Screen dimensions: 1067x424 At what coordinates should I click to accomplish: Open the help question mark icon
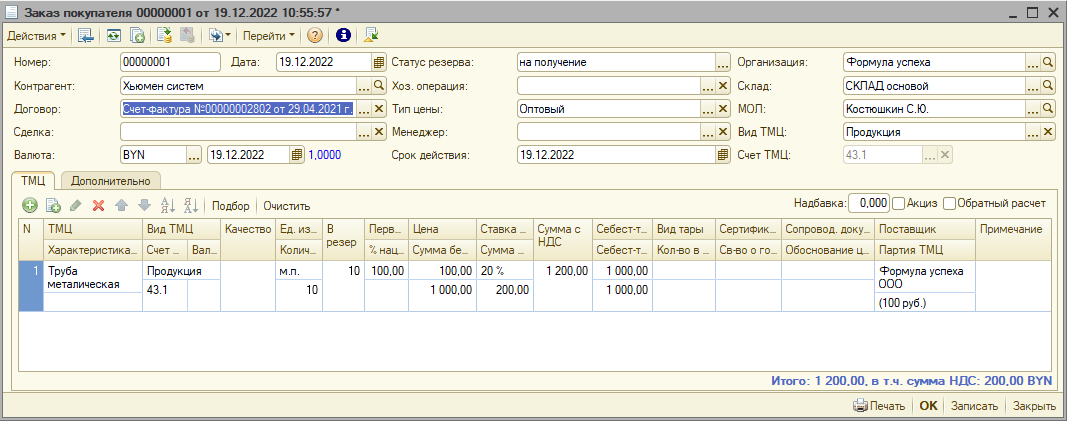[x=315, y=36]
